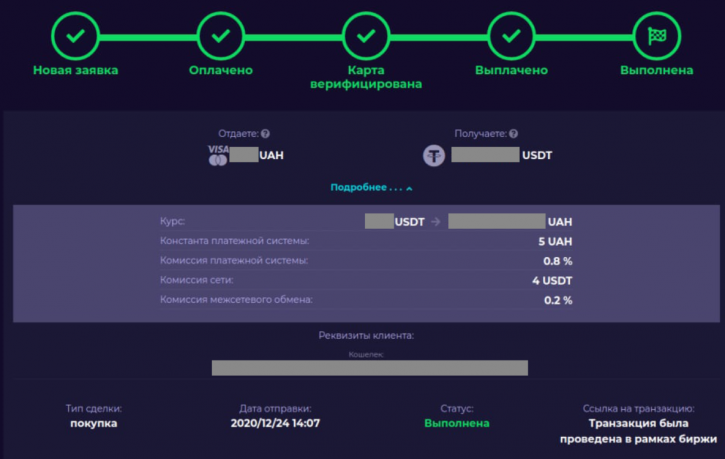
Task: Click the Visa Mastercard payment icon
Action: click(x=218, y=155)
